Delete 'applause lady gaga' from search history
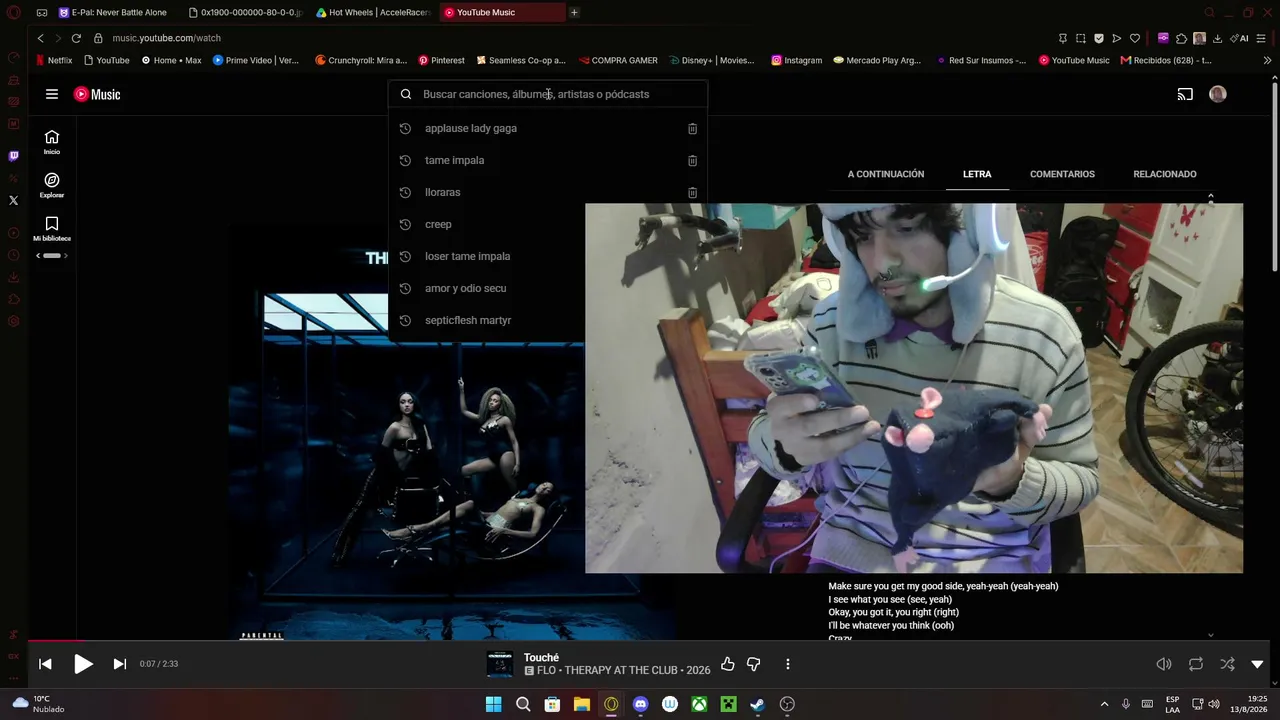This screenshot has height=720, width=1280. click(692, 128)
